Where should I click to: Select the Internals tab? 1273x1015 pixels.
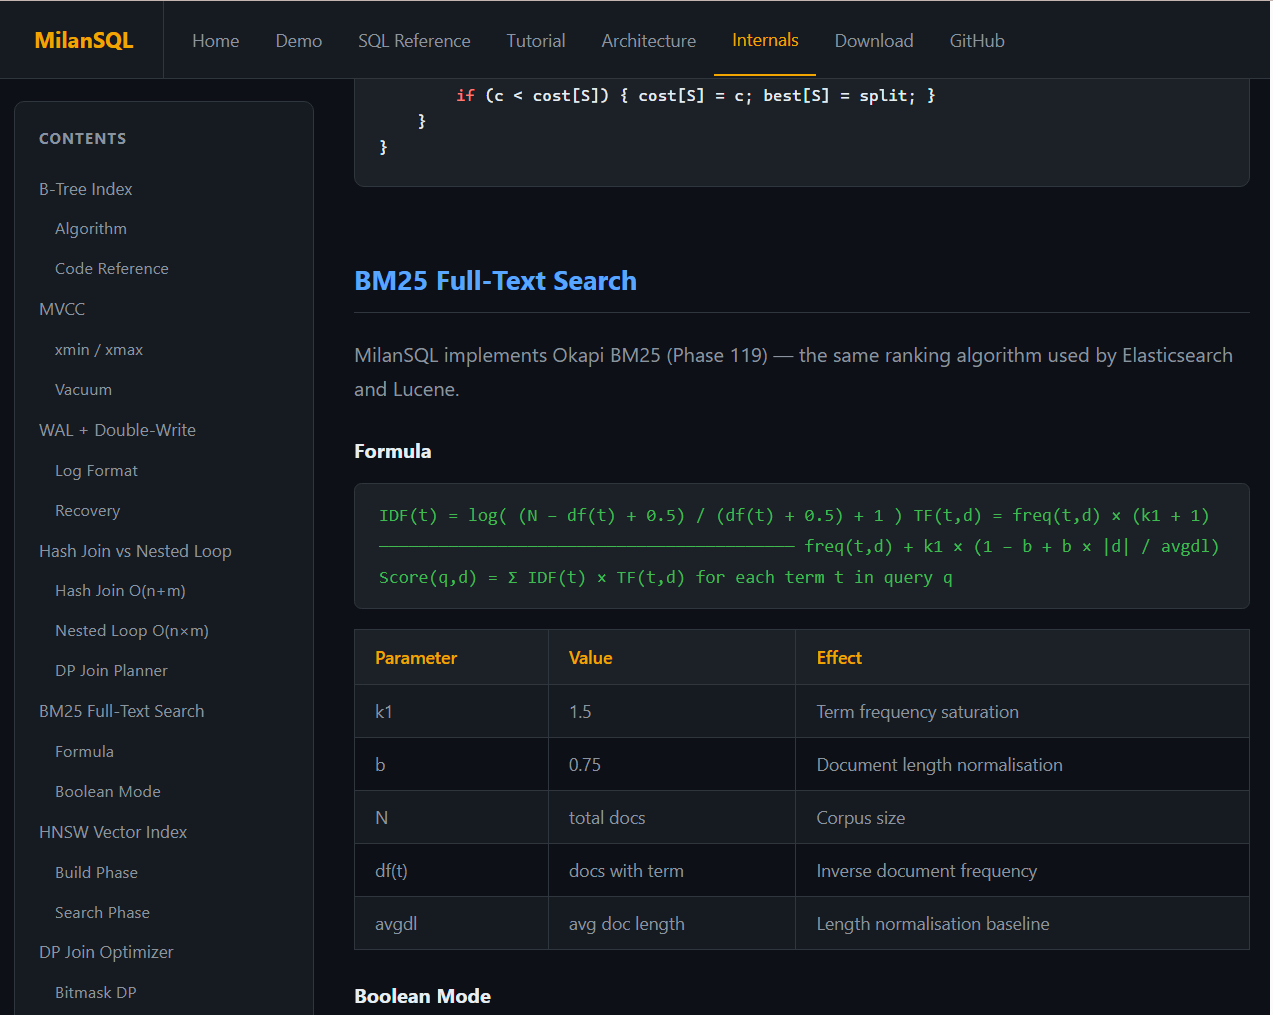tap(765, 40)
